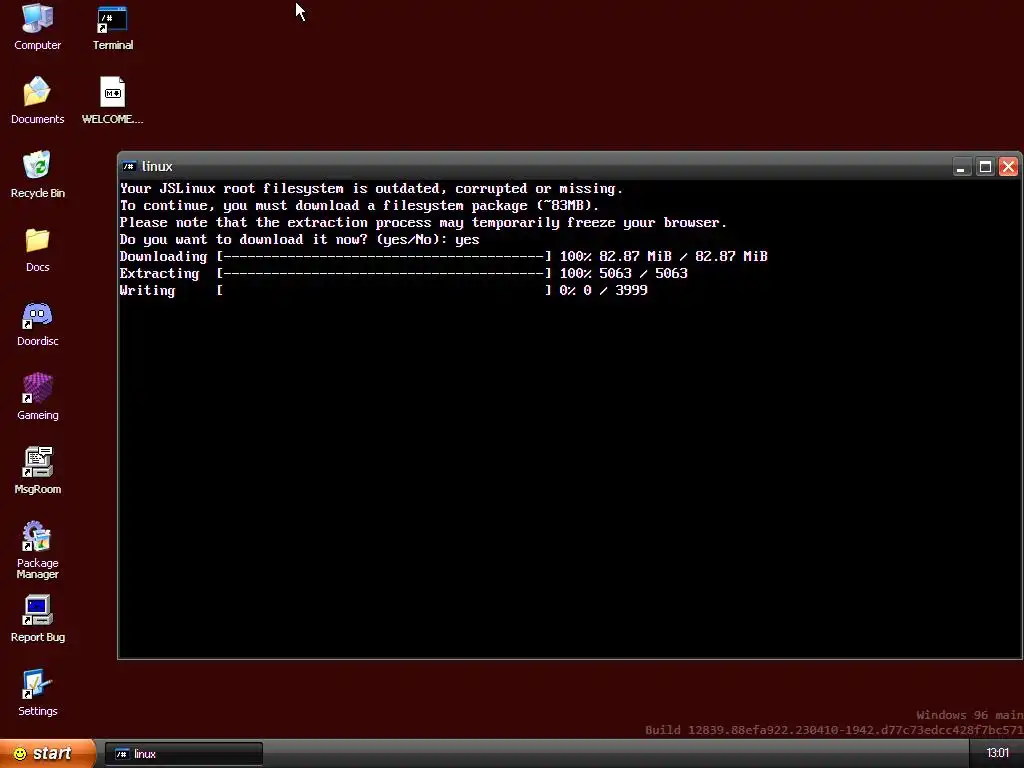Select the linux taskbar entry
The image size is (1024, 768).
point(184,754)
